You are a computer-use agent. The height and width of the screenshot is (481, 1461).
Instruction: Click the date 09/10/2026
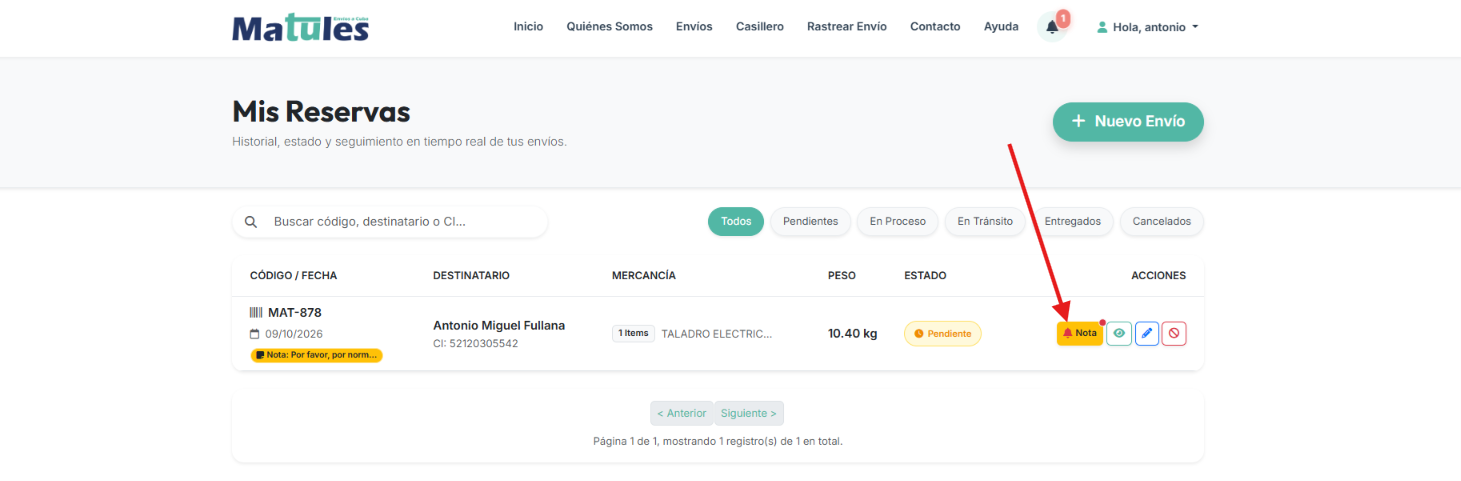click(294, 334)
